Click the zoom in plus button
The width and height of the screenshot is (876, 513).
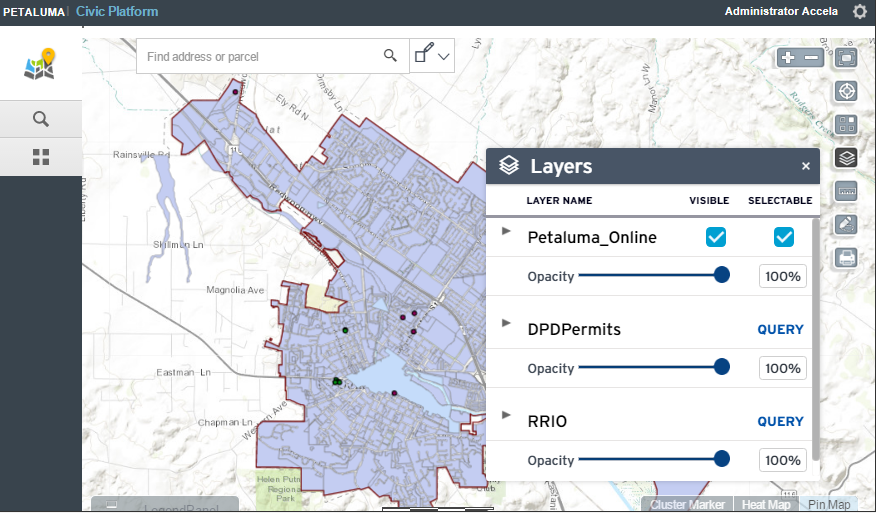click(789, 58)
